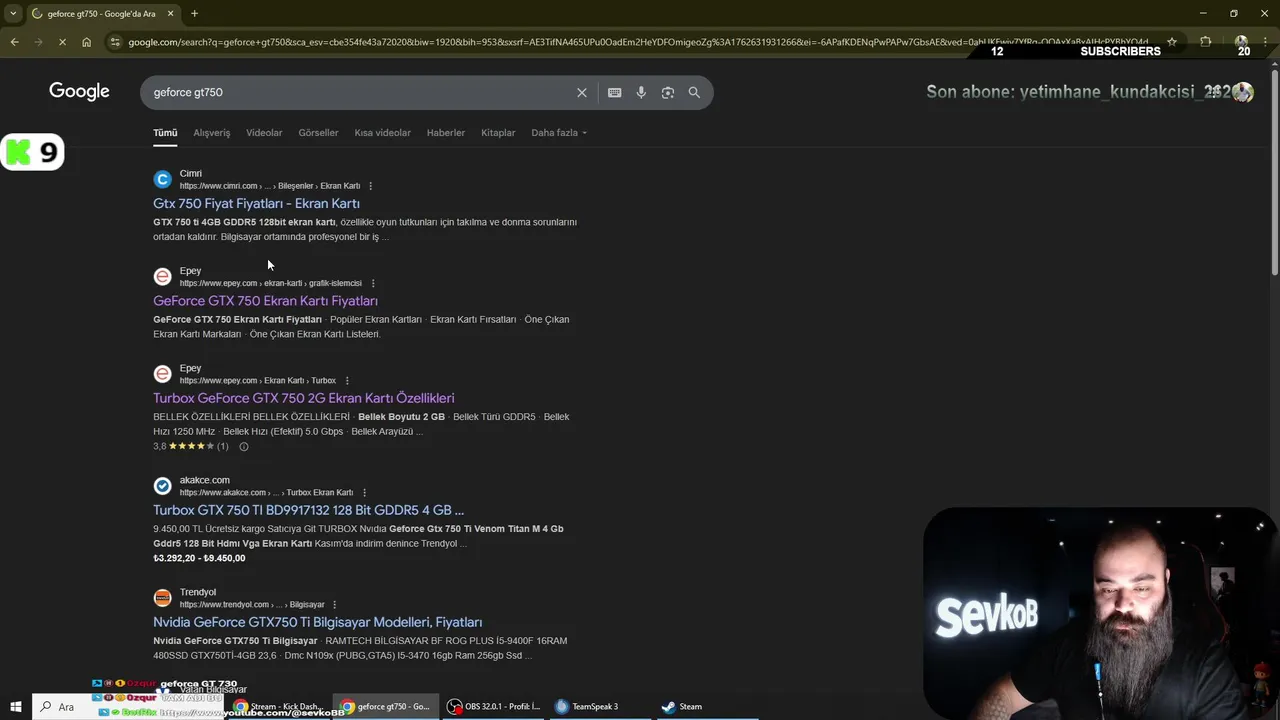1280x720 pixels.
Task: Open the tab search dropdown arrow
Action: pos(13,13)
